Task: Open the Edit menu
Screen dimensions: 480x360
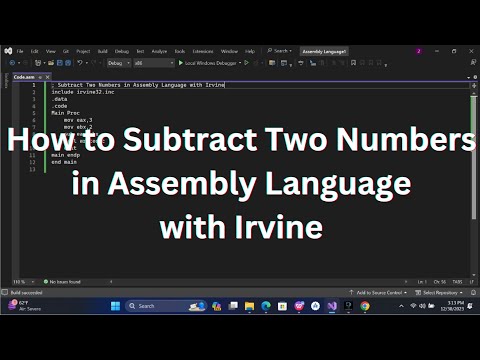Action: 34,51
